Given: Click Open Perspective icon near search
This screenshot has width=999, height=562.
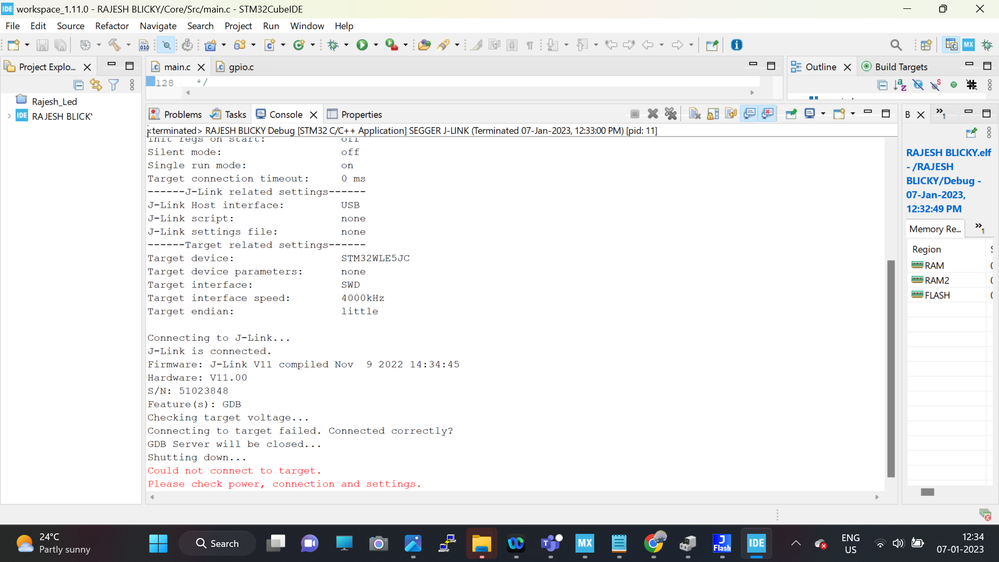Looking at the screenshot, I should click(x=926, y=45).
